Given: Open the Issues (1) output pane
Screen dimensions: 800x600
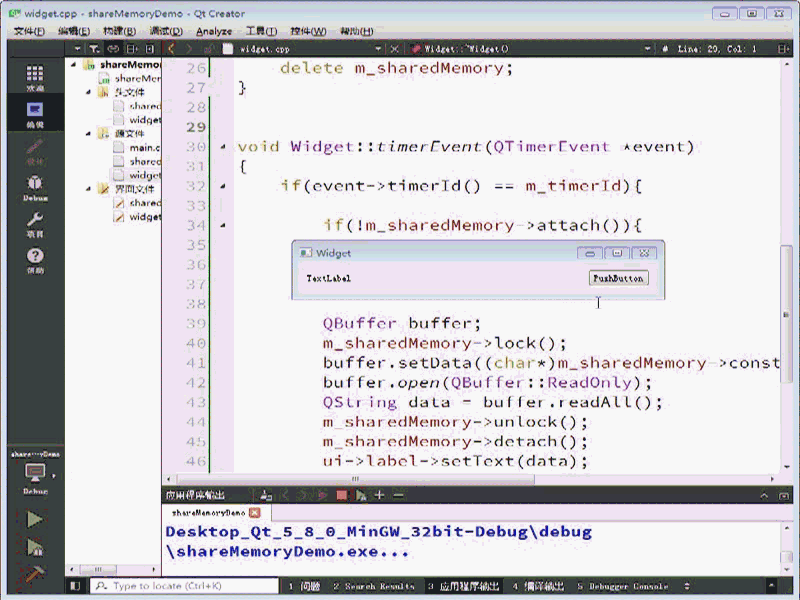Looking at the screenshot, I should tap(305, 586).
